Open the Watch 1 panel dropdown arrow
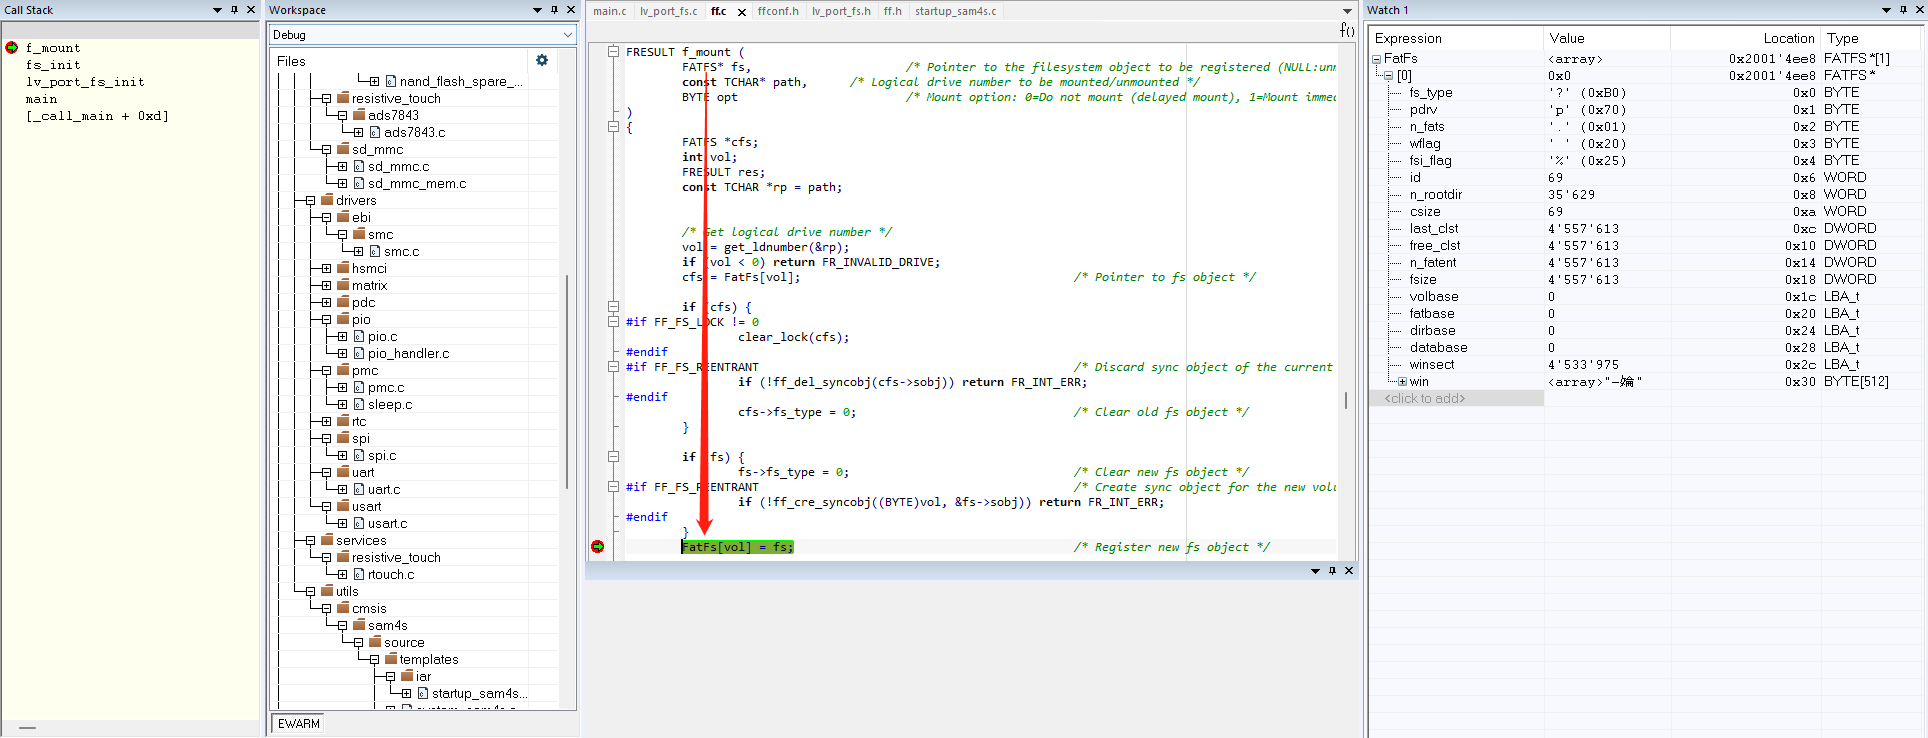Screen dimensions: 1928x738 coord(1886,10)
